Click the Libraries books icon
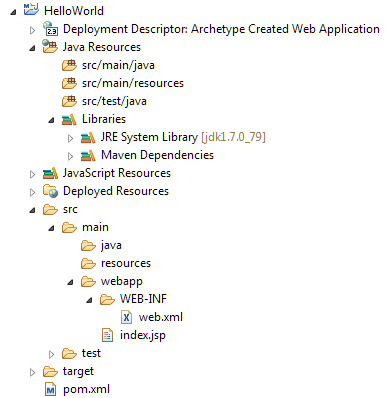Image resolution: width=386 pixels, height=398 pixels. (x=69, y=119)
